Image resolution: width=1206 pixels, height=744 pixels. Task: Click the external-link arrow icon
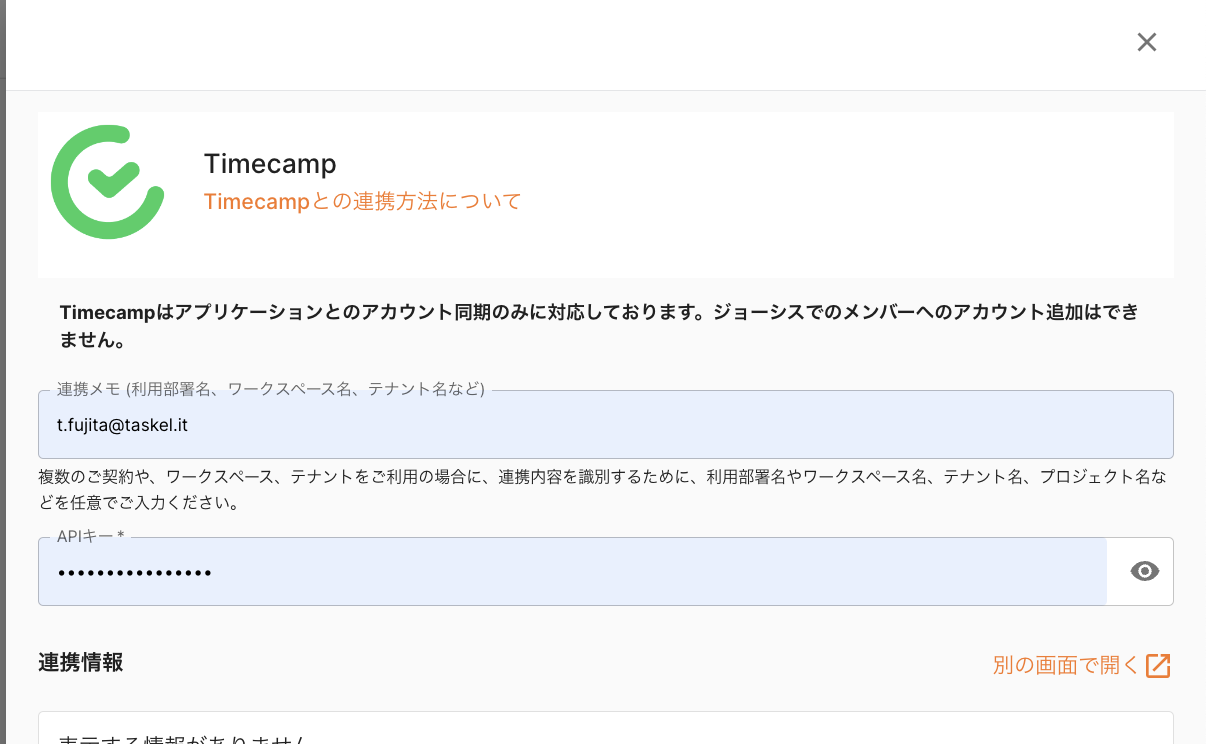tap(1158, 666)
